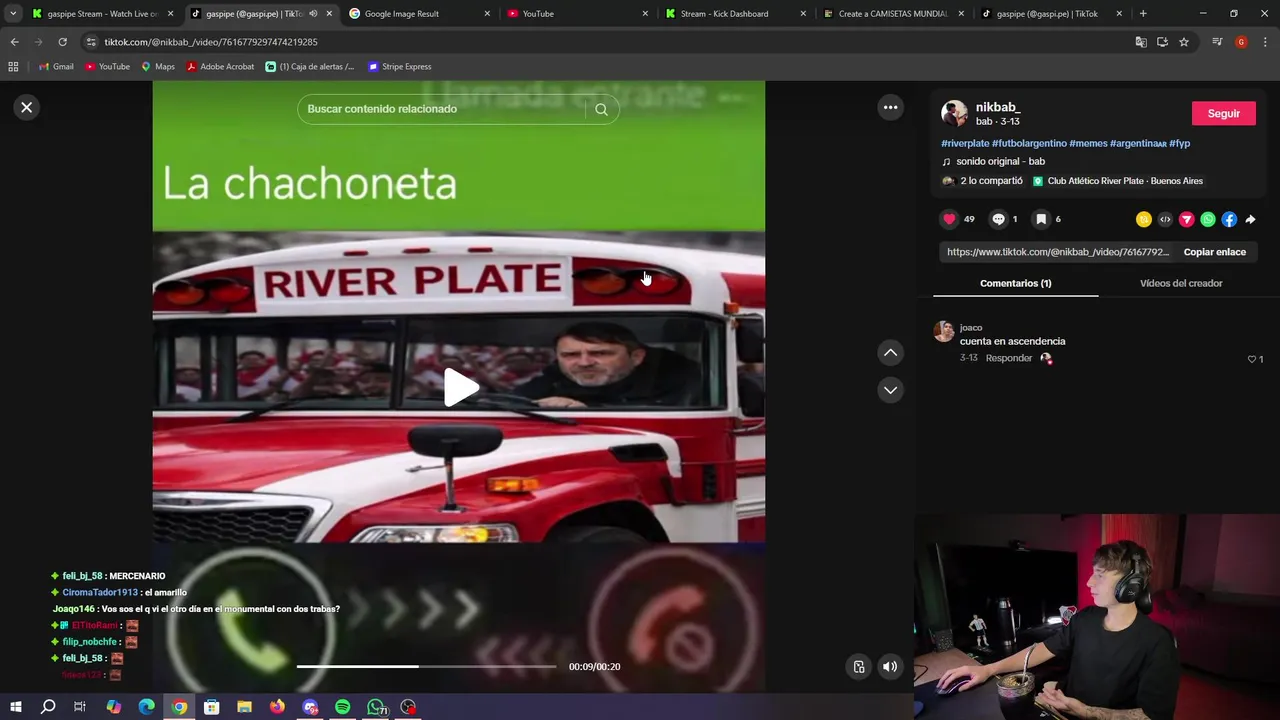Repost video with yellow repost icon

coord(1144,219)
